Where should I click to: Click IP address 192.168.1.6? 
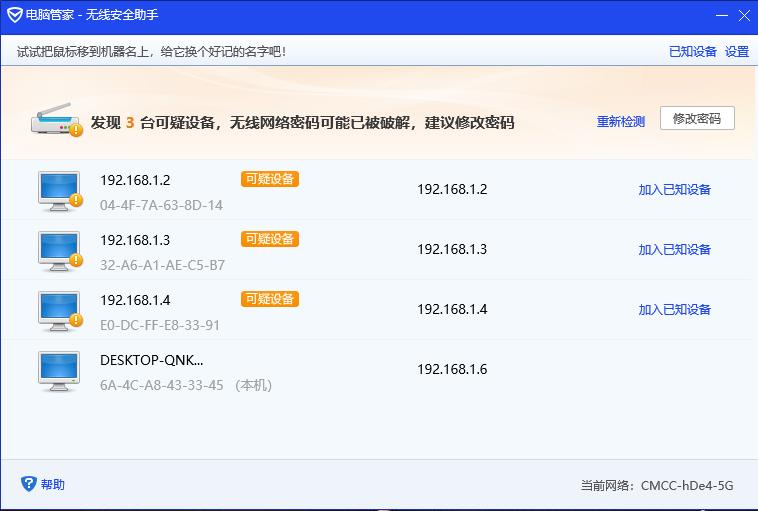[x=452, y=369]
